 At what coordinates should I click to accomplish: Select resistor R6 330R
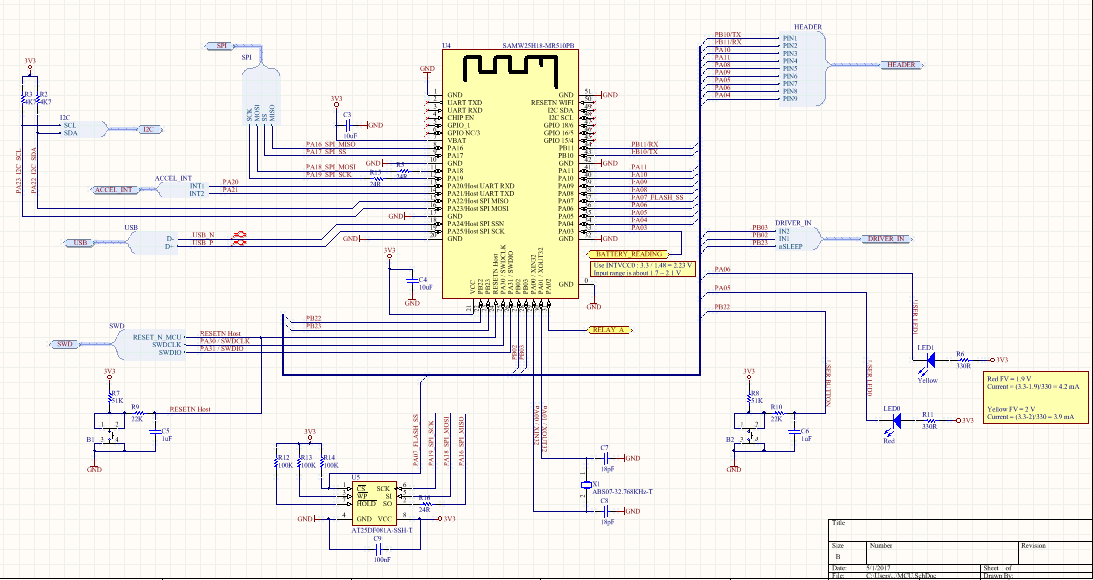963,360
